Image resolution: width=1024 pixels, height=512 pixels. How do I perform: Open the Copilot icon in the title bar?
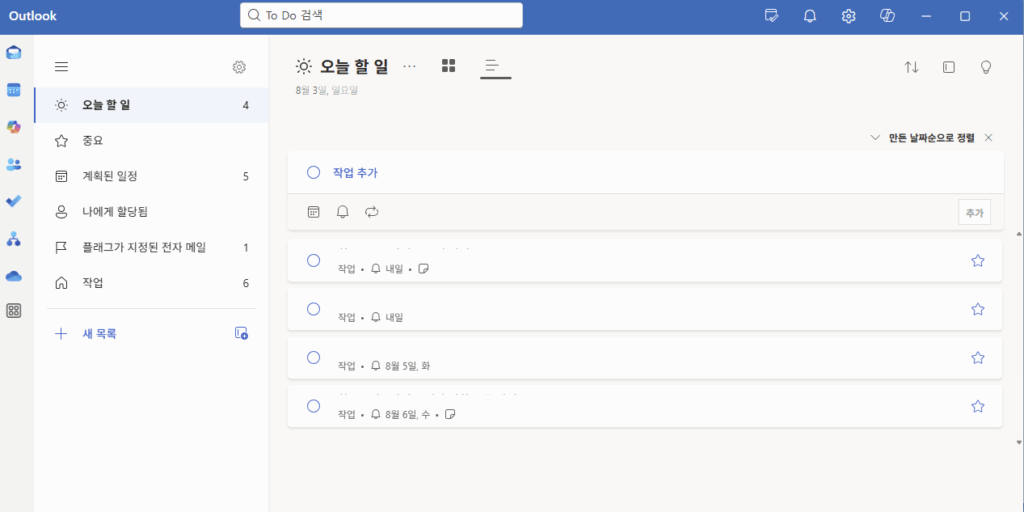point(887,16)
